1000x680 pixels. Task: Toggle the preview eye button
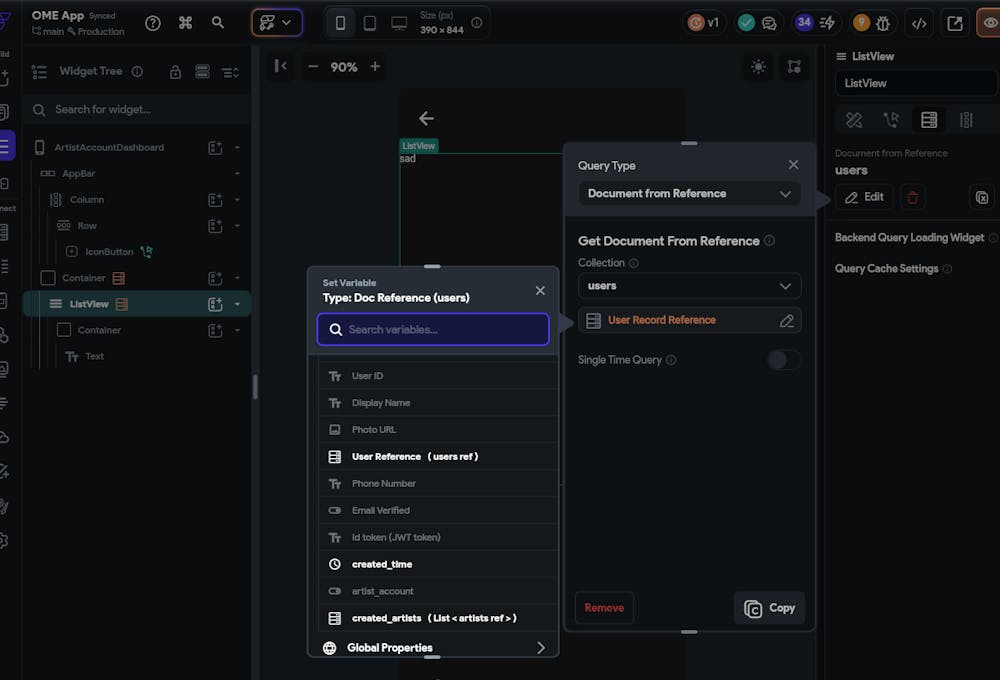(x=989, y=23)
